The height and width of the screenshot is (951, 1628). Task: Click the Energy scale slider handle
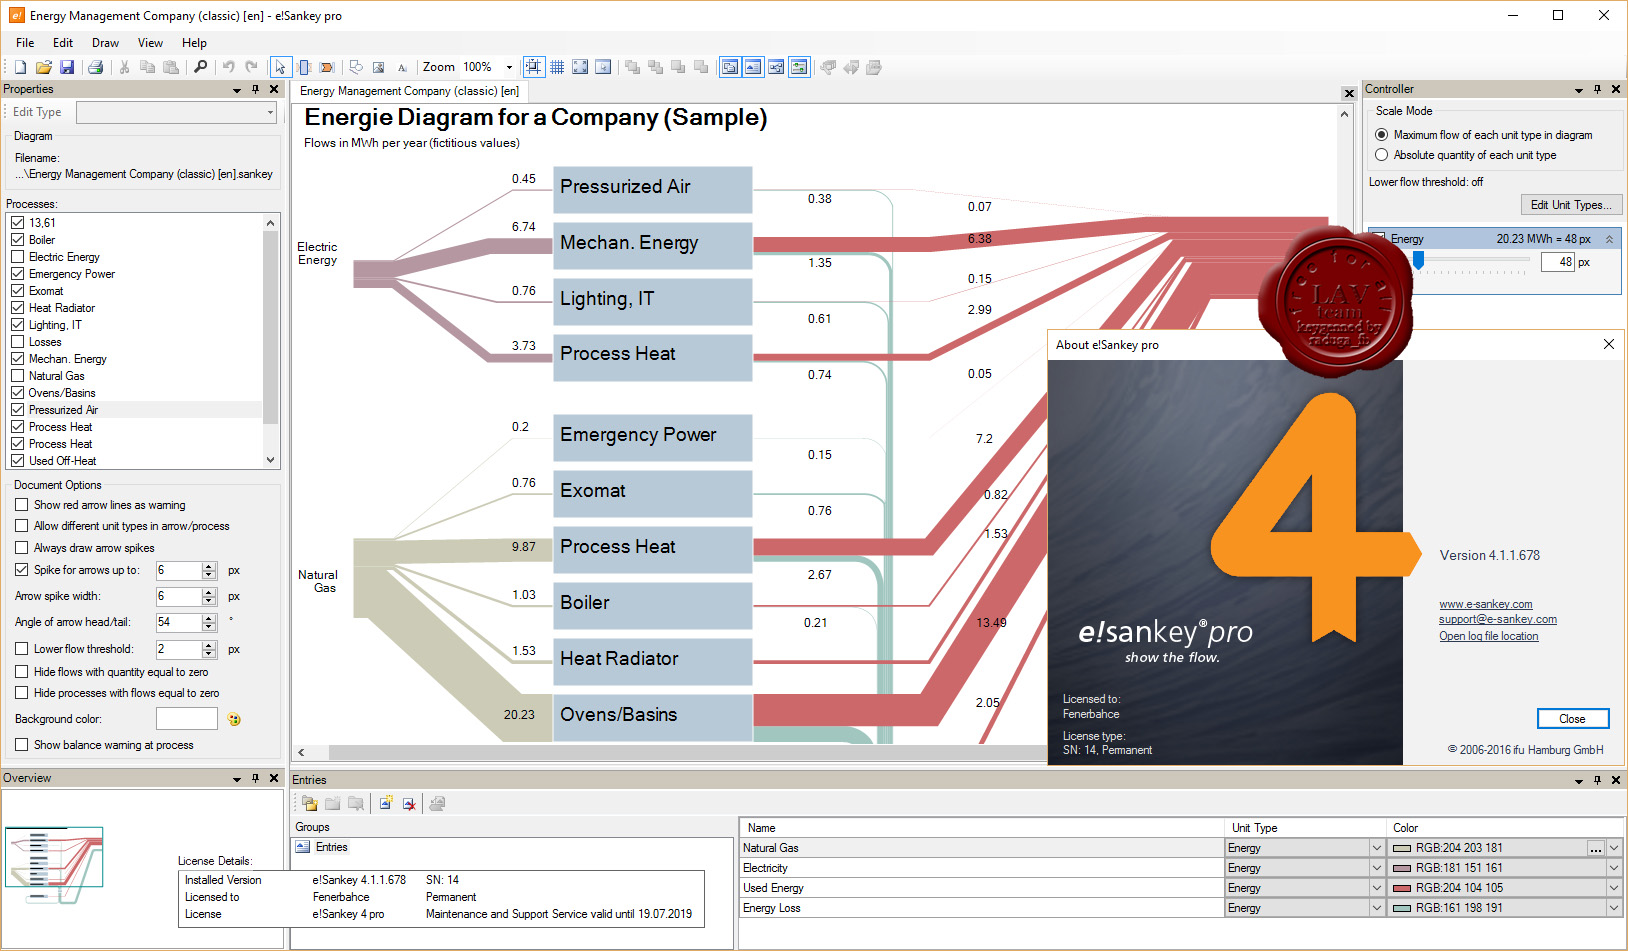pos(1418,260)
